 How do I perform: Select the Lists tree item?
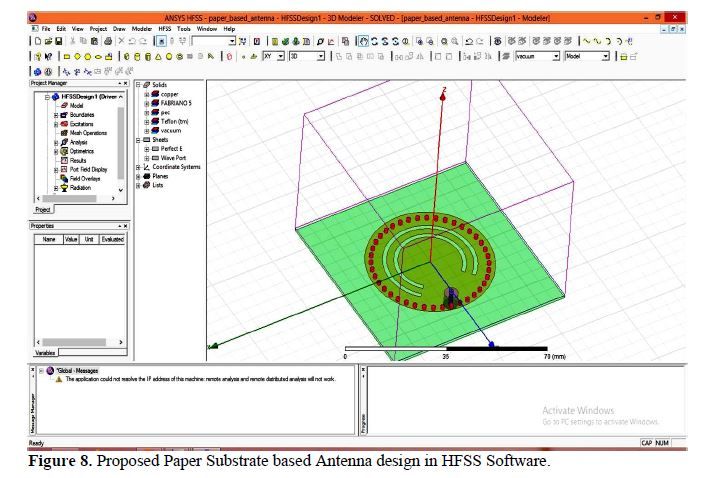point(158,185)
